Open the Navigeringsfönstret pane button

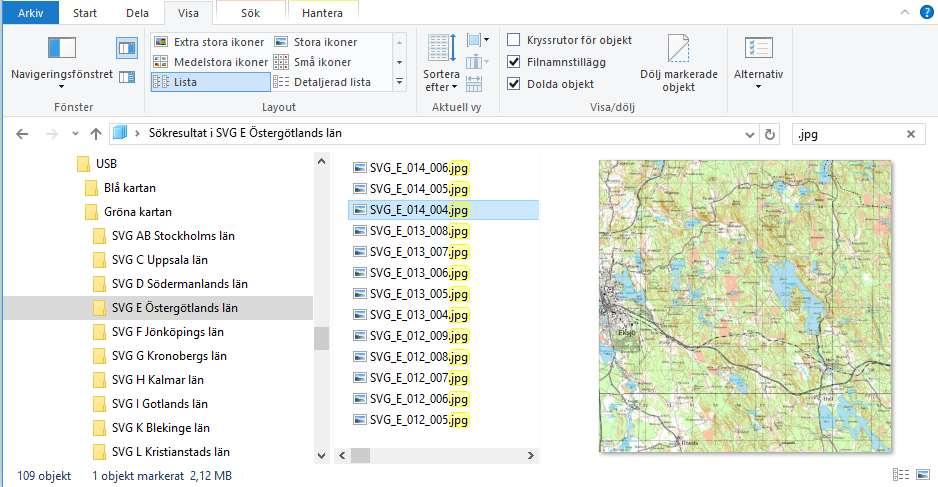pos(62,62)
